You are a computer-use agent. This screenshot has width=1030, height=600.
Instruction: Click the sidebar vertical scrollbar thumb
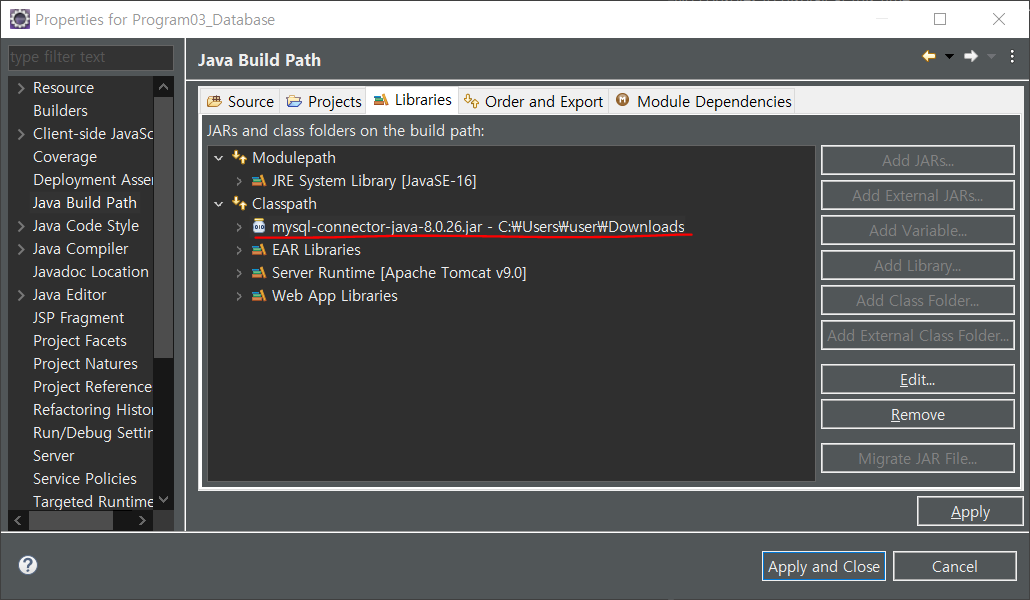pyautogui.click(x=163, y=227)
